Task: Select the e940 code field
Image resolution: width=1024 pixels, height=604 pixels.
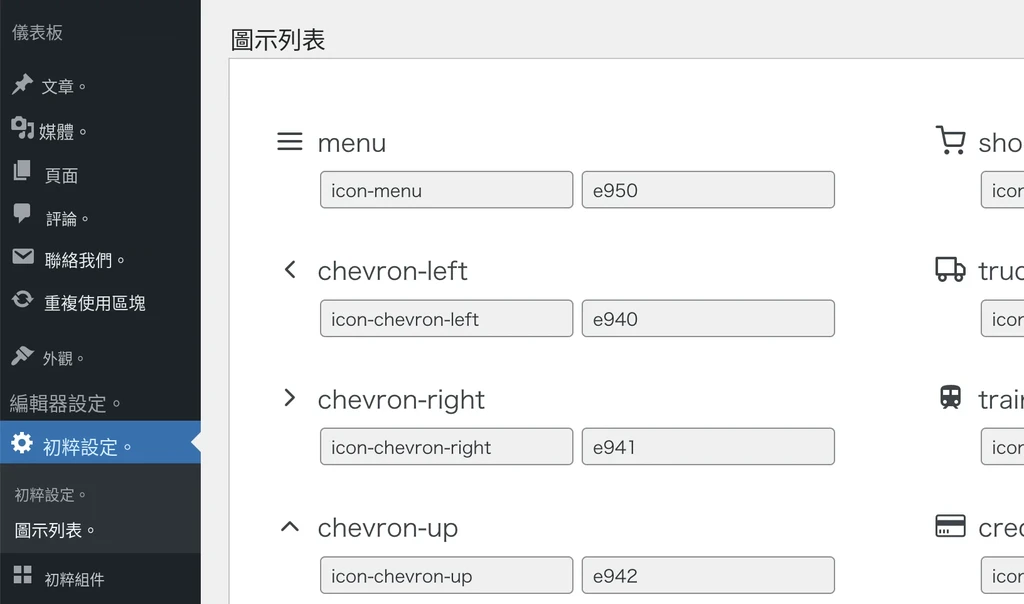Action: click(x=708, y=319)
